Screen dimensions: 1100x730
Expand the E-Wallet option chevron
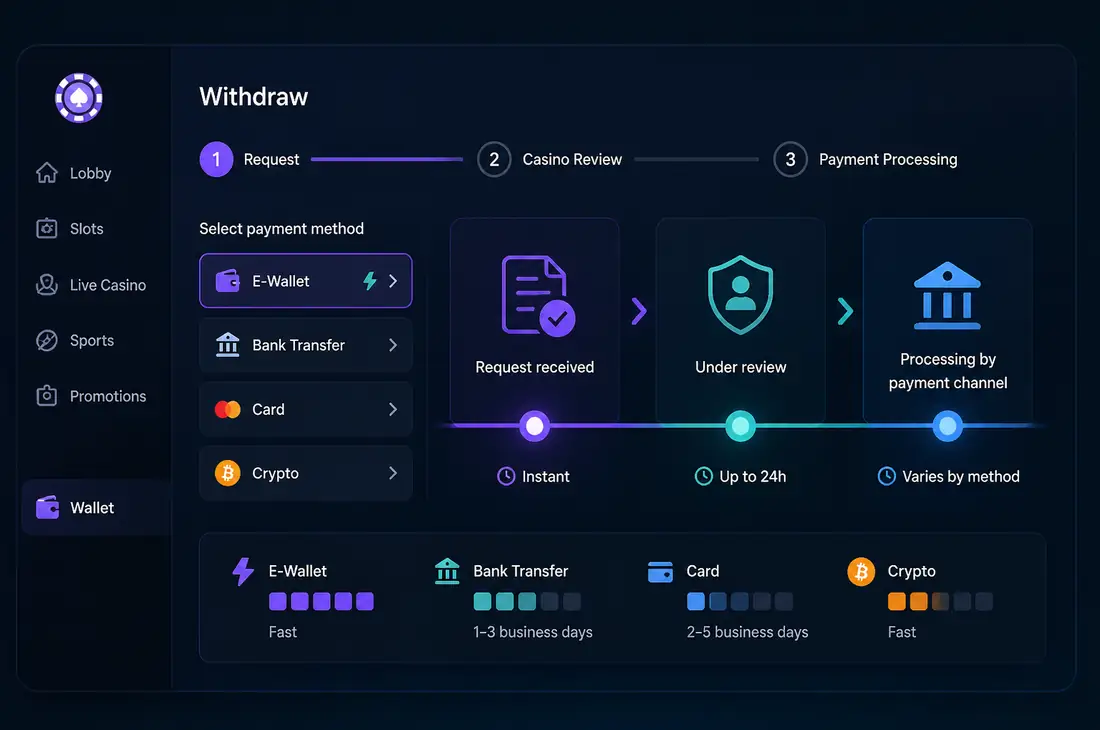pos(393,281)
